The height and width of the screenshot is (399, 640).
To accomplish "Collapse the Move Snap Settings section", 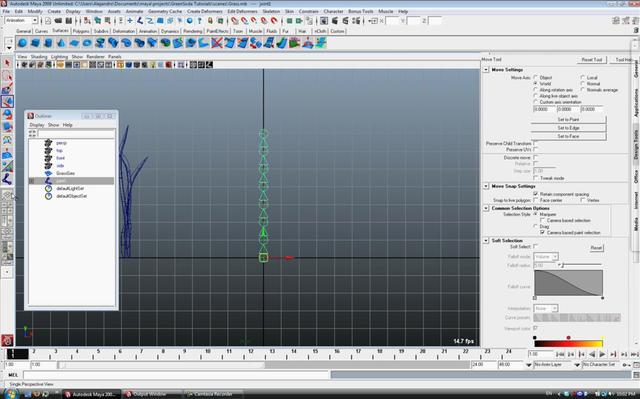I will click(486, 186).
